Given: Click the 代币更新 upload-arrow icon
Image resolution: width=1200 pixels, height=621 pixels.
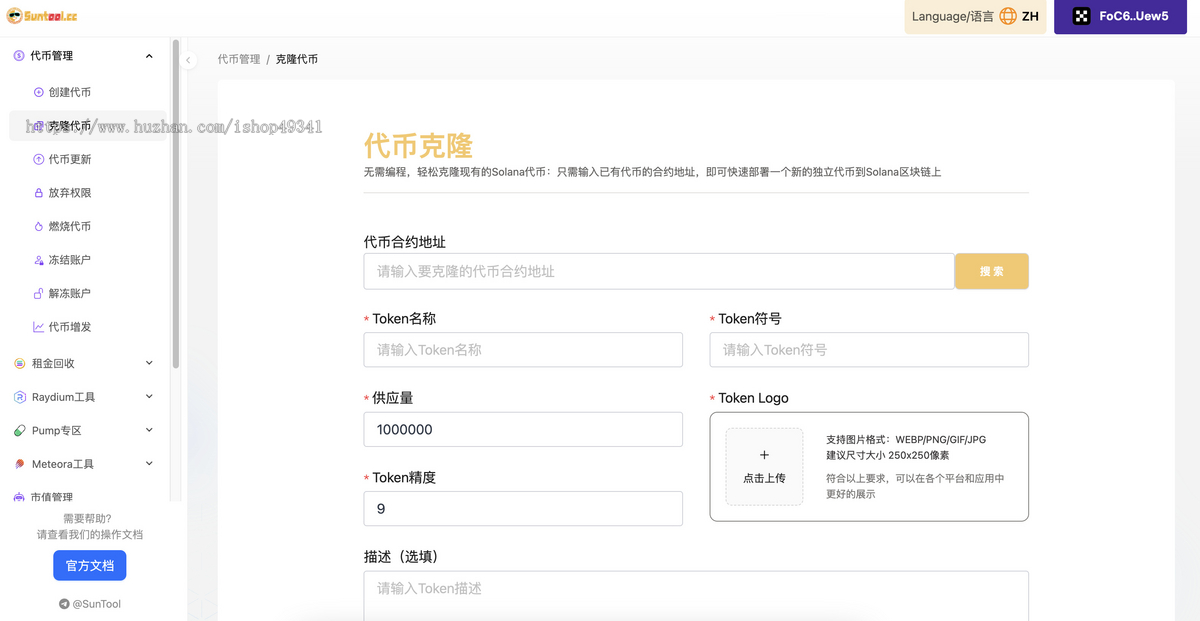Looking at the screenshot, I should click(x=39, y=159).
